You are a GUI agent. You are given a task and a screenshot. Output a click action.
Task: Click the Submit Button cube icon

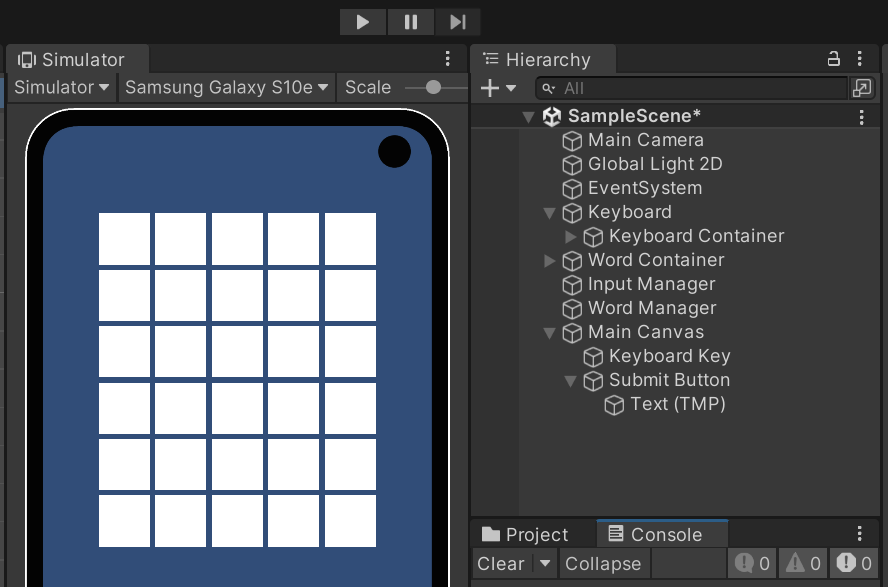(593, 381)
